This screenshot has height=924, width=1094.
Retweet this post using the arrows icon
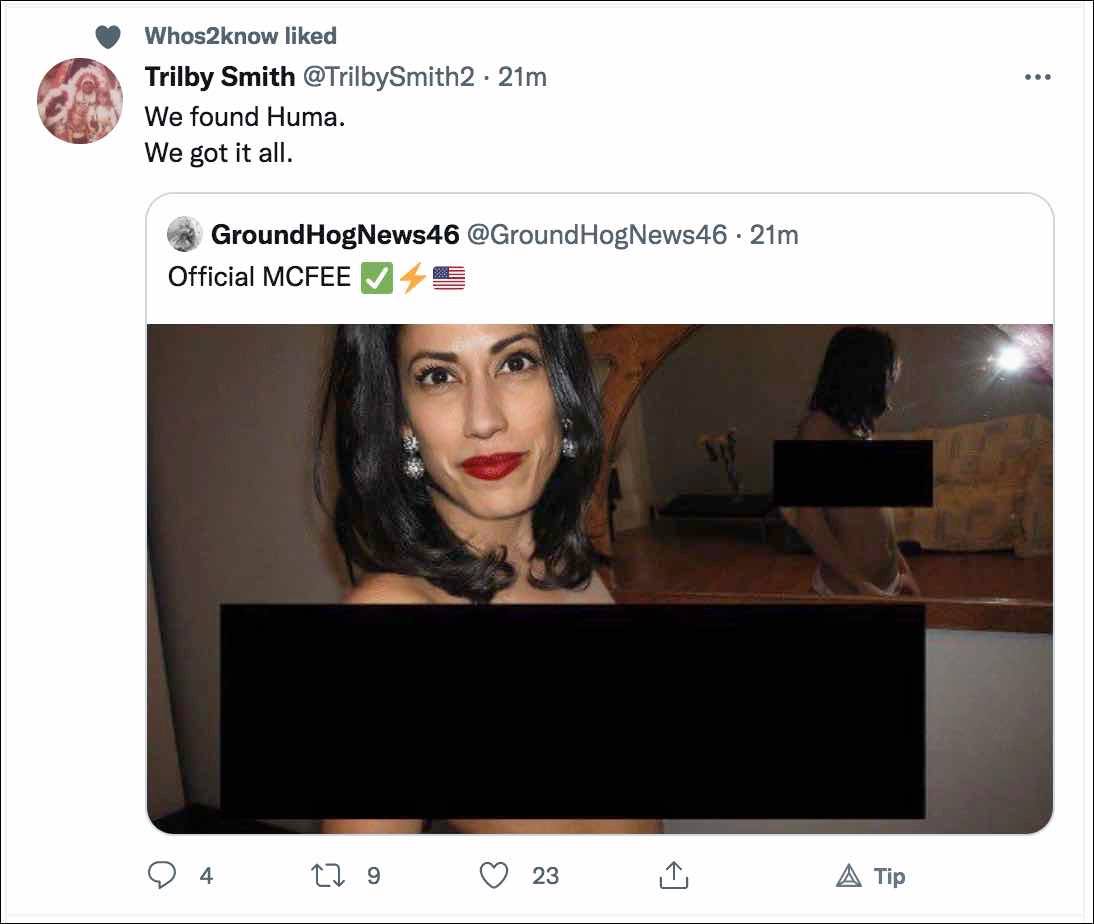(326, 876)
